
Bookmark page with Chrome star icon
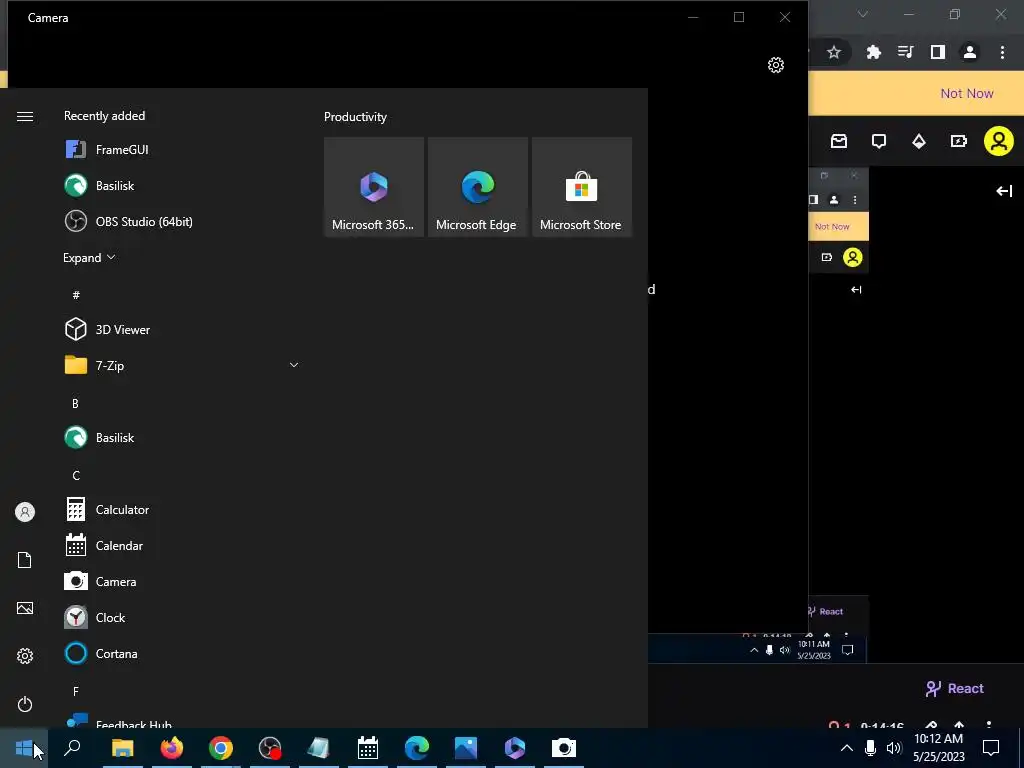point(834,52)
